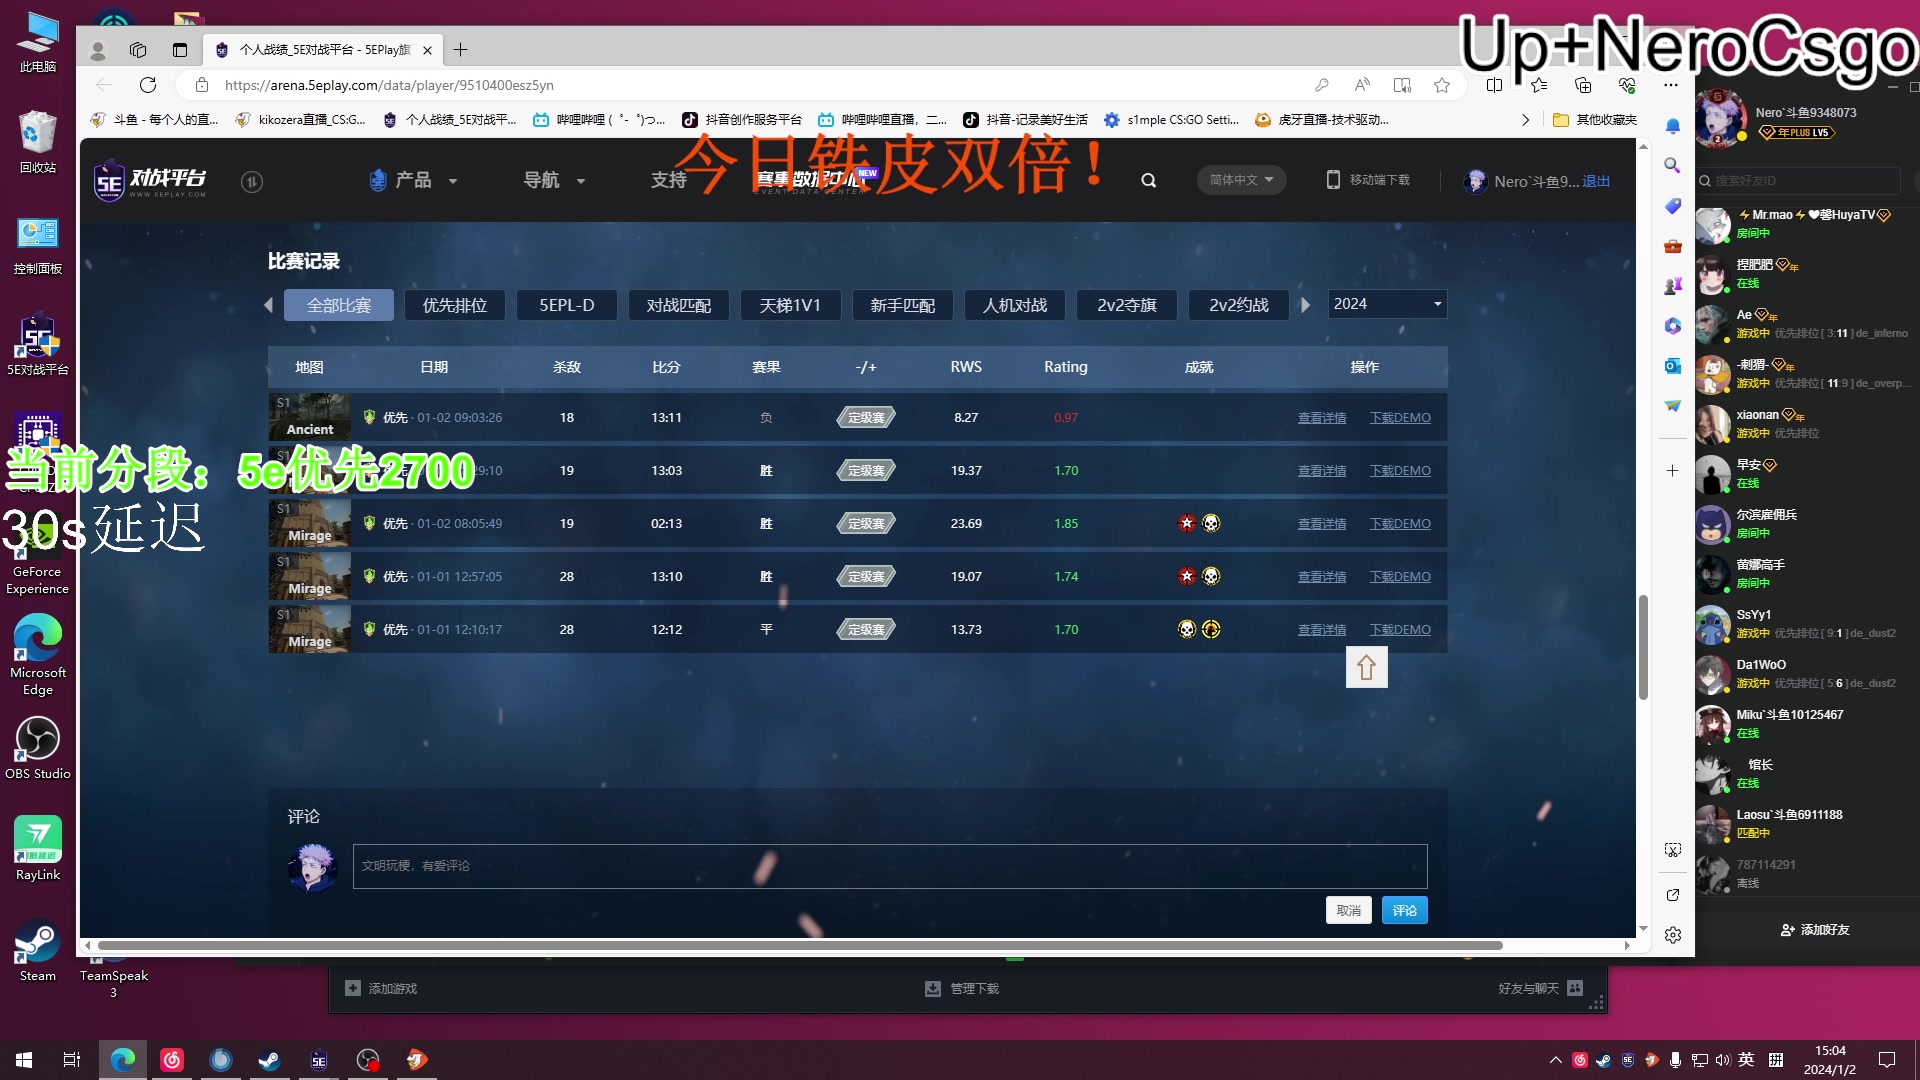The image size is (1920, 1080).
Task: Select the 新手匹配 tab
Action: pos(903,305)
